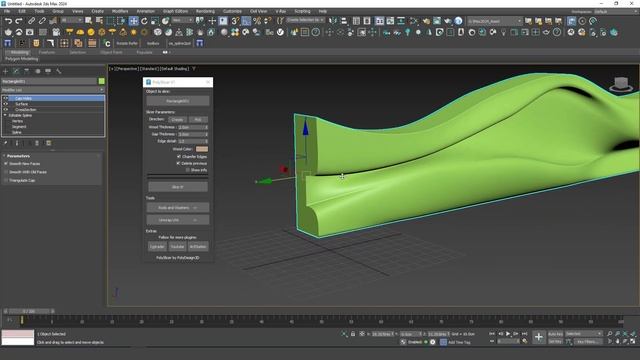
Task: Click the Set Key large plus icon
Action: (539, 337)
